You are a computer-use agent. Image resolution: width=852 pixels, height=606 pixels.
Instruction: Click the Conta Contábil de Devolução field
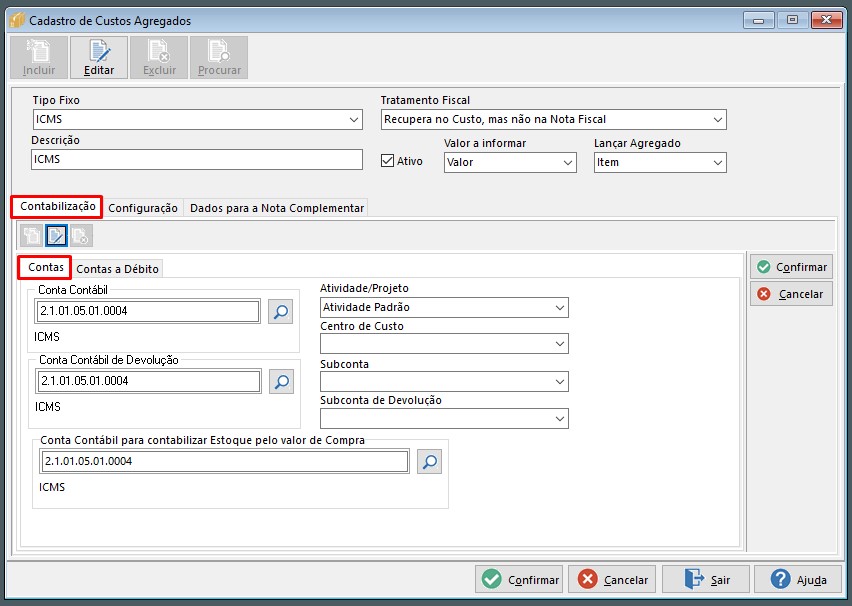click(x=148, y=382)
